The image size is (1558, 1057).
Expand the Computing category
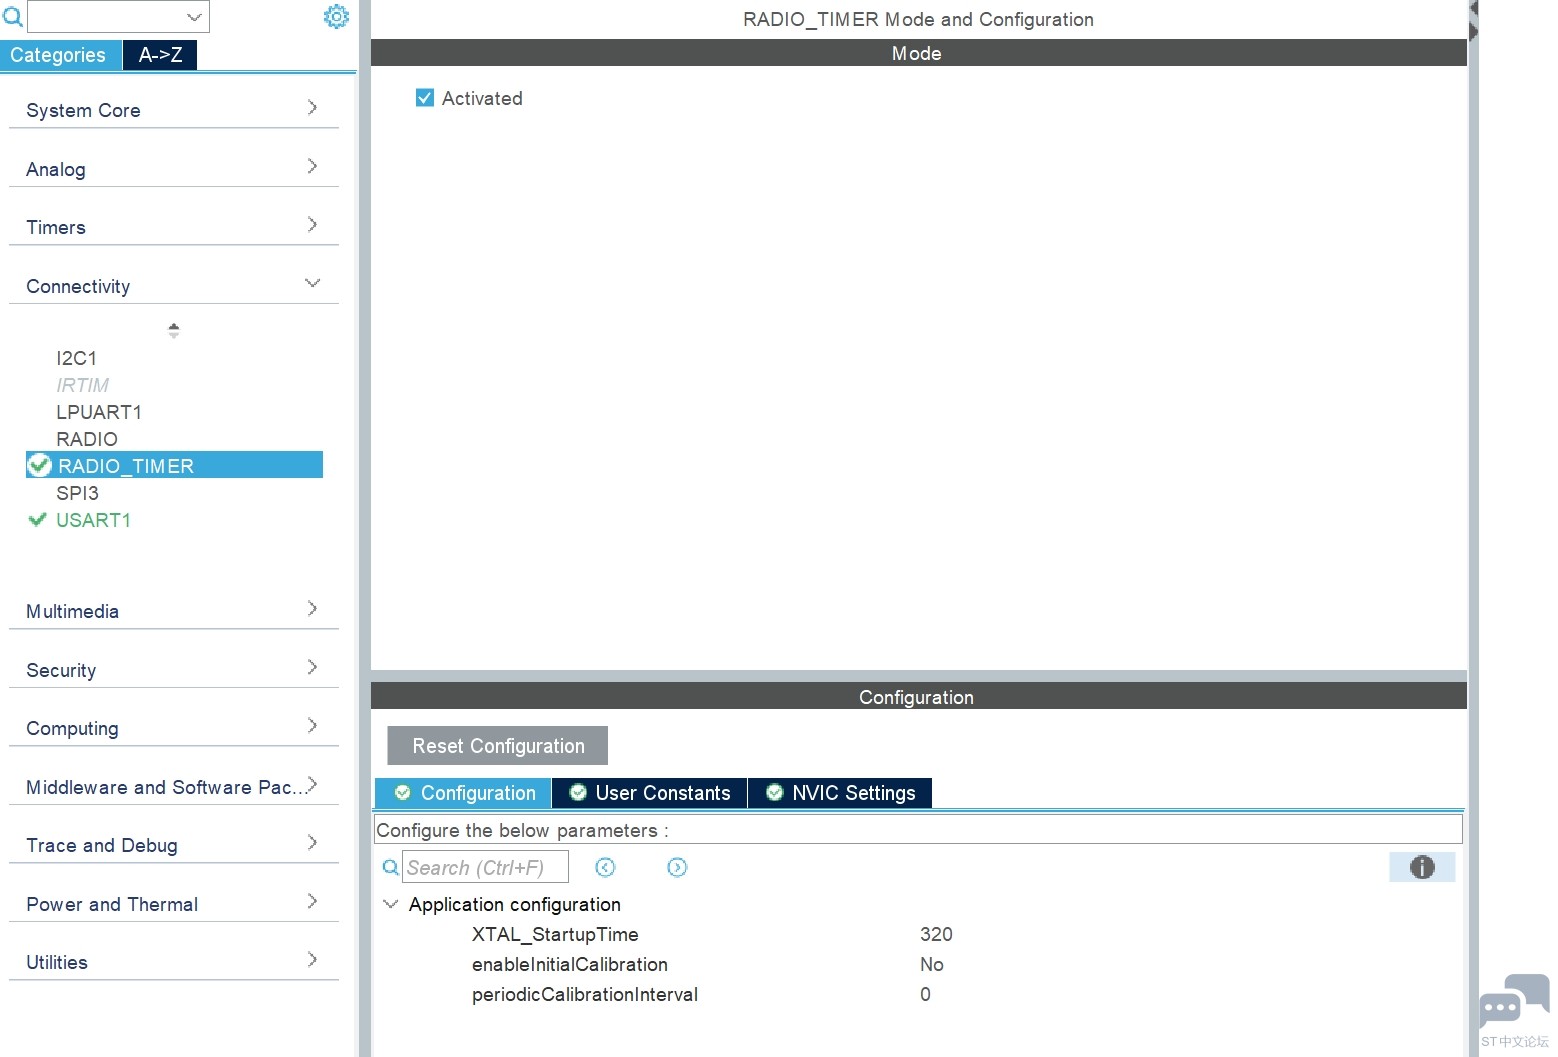(x=174, y=727)
